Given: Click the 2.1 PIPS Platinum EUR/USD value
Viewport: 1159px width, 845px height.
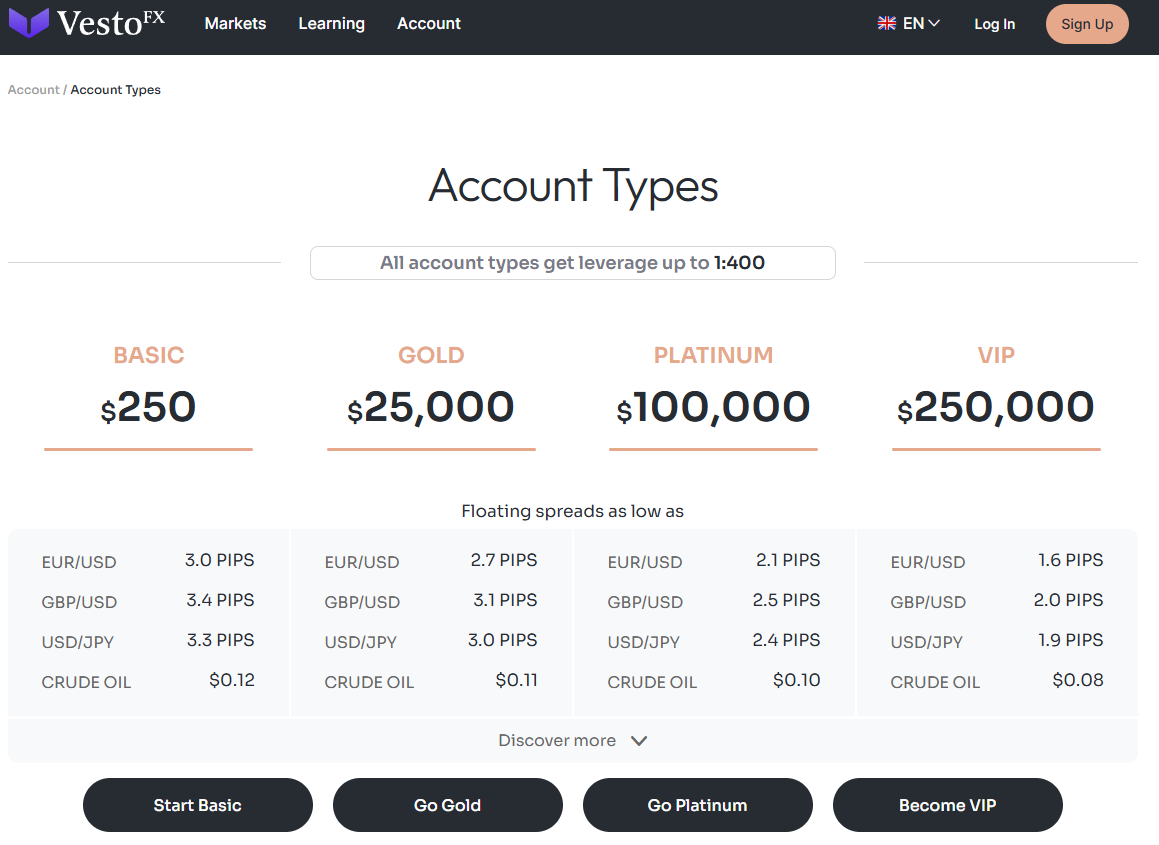Looking at the screenshot, I should tap(788, 560).
